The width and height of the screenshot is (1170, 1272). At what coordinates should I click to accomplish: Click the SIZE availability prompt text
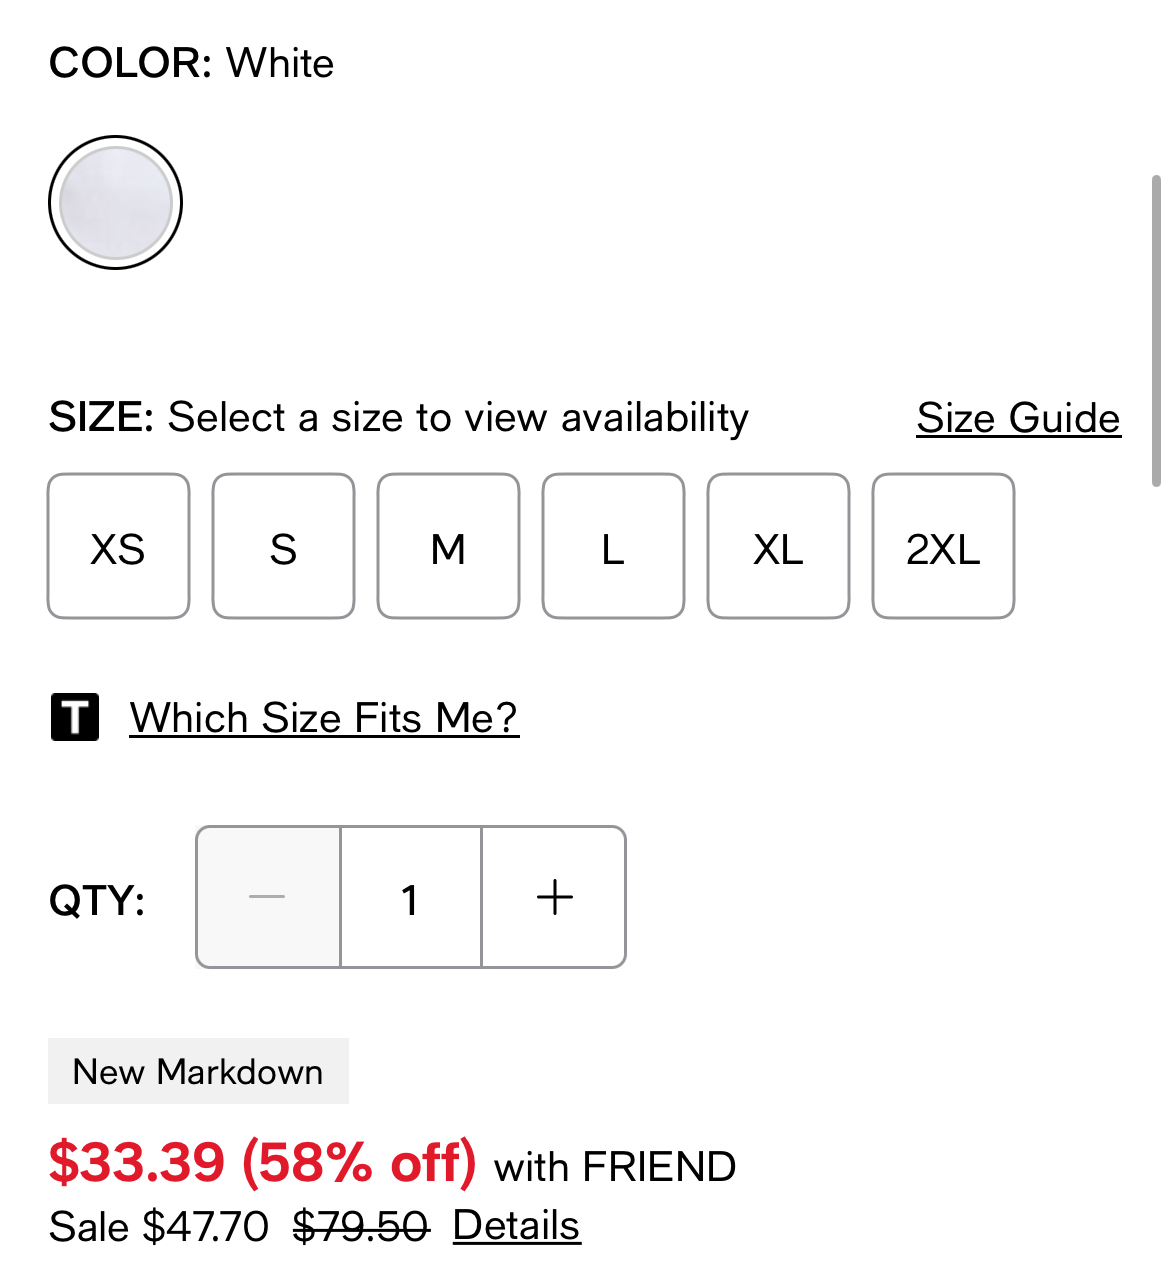[399, 417]
